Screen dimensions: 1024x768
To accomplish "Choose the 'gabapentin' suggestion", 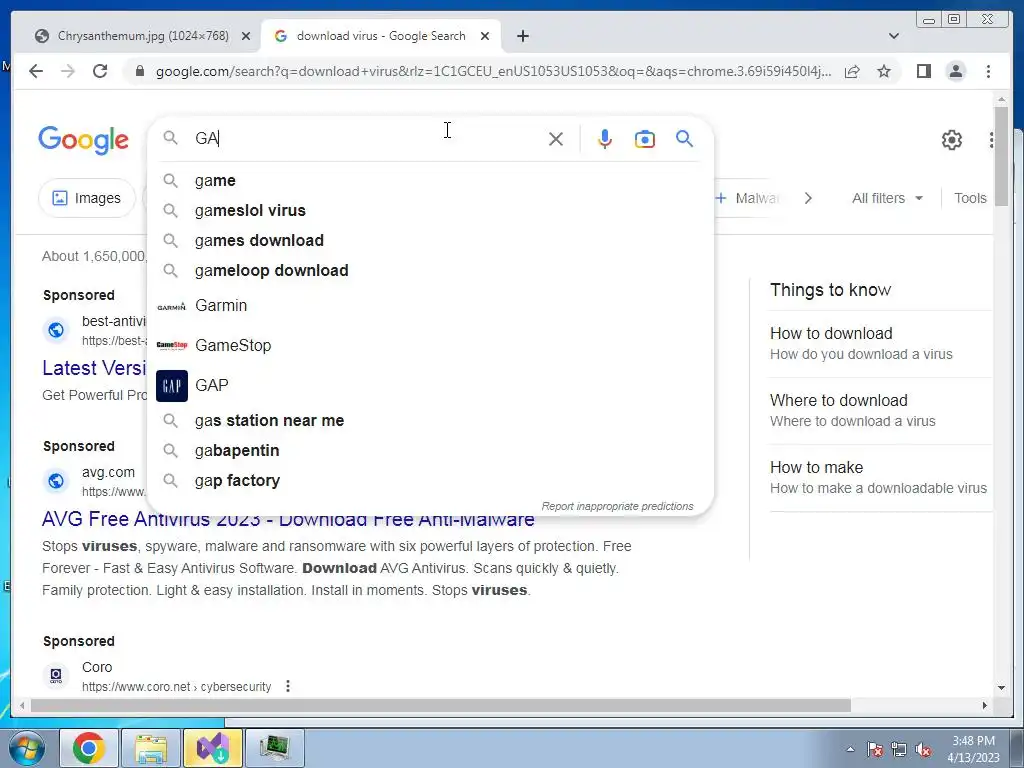I will 431,451.
